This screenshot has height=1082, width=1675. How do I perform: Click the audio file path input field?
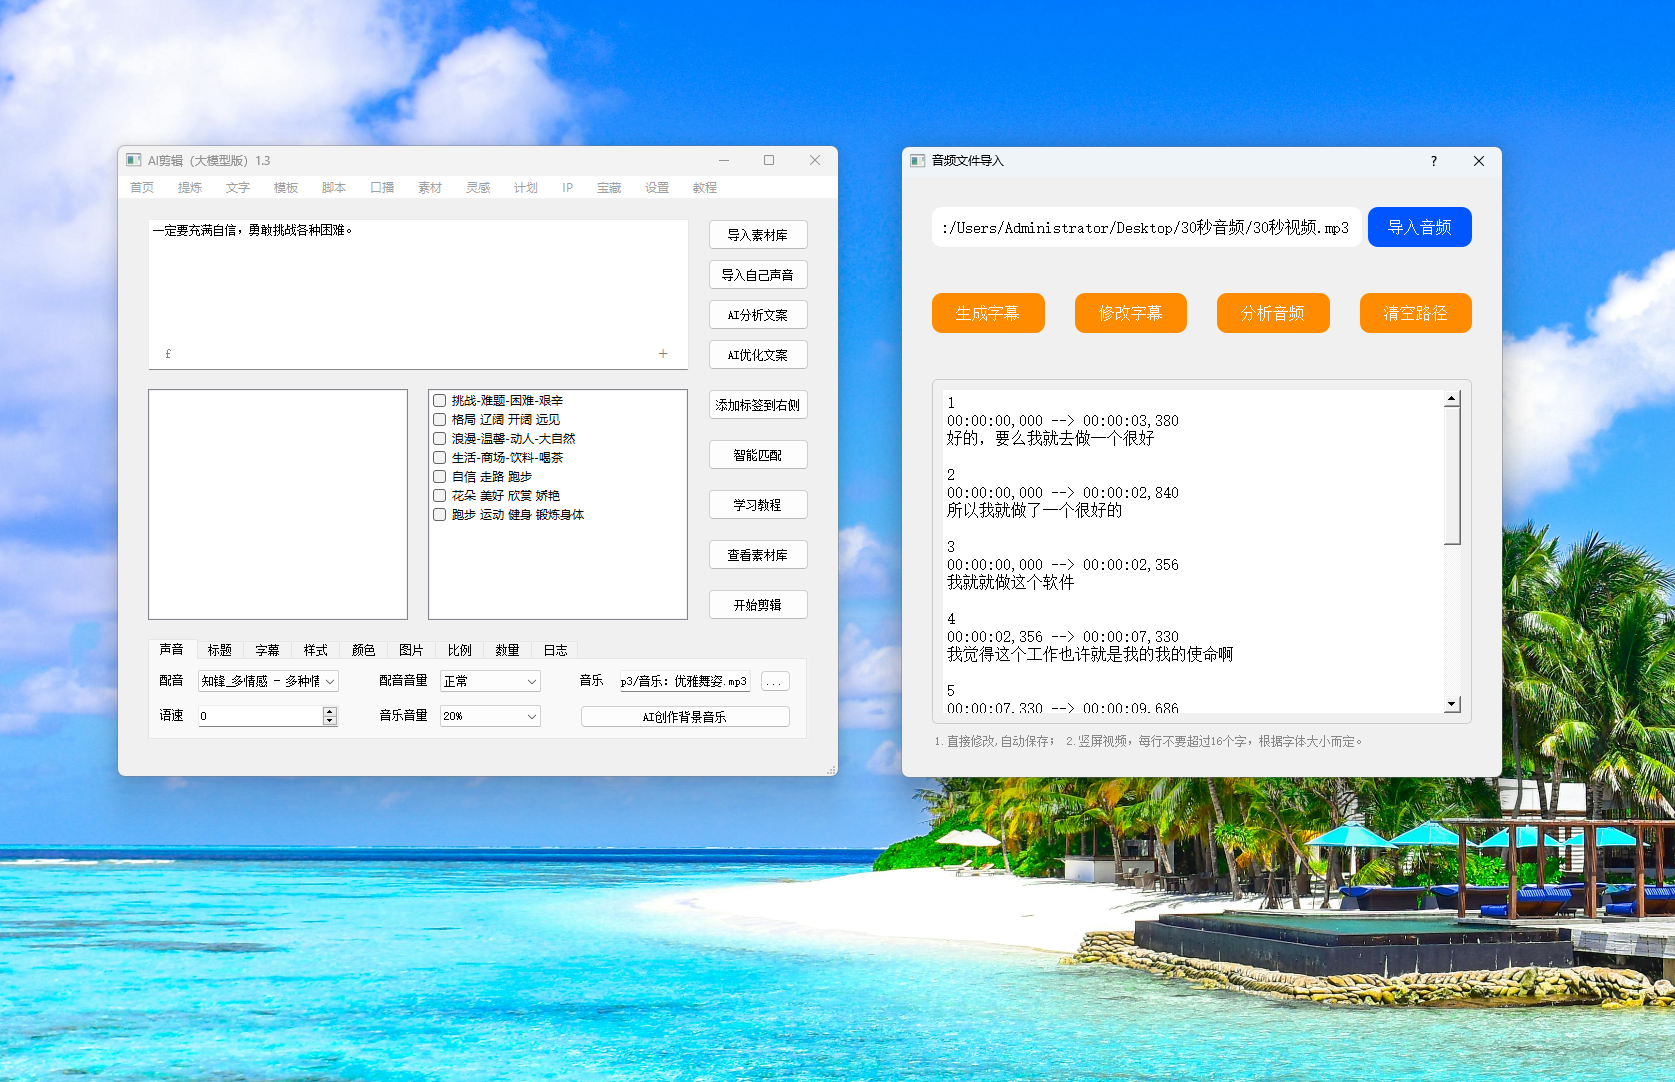pos(1144,228)
